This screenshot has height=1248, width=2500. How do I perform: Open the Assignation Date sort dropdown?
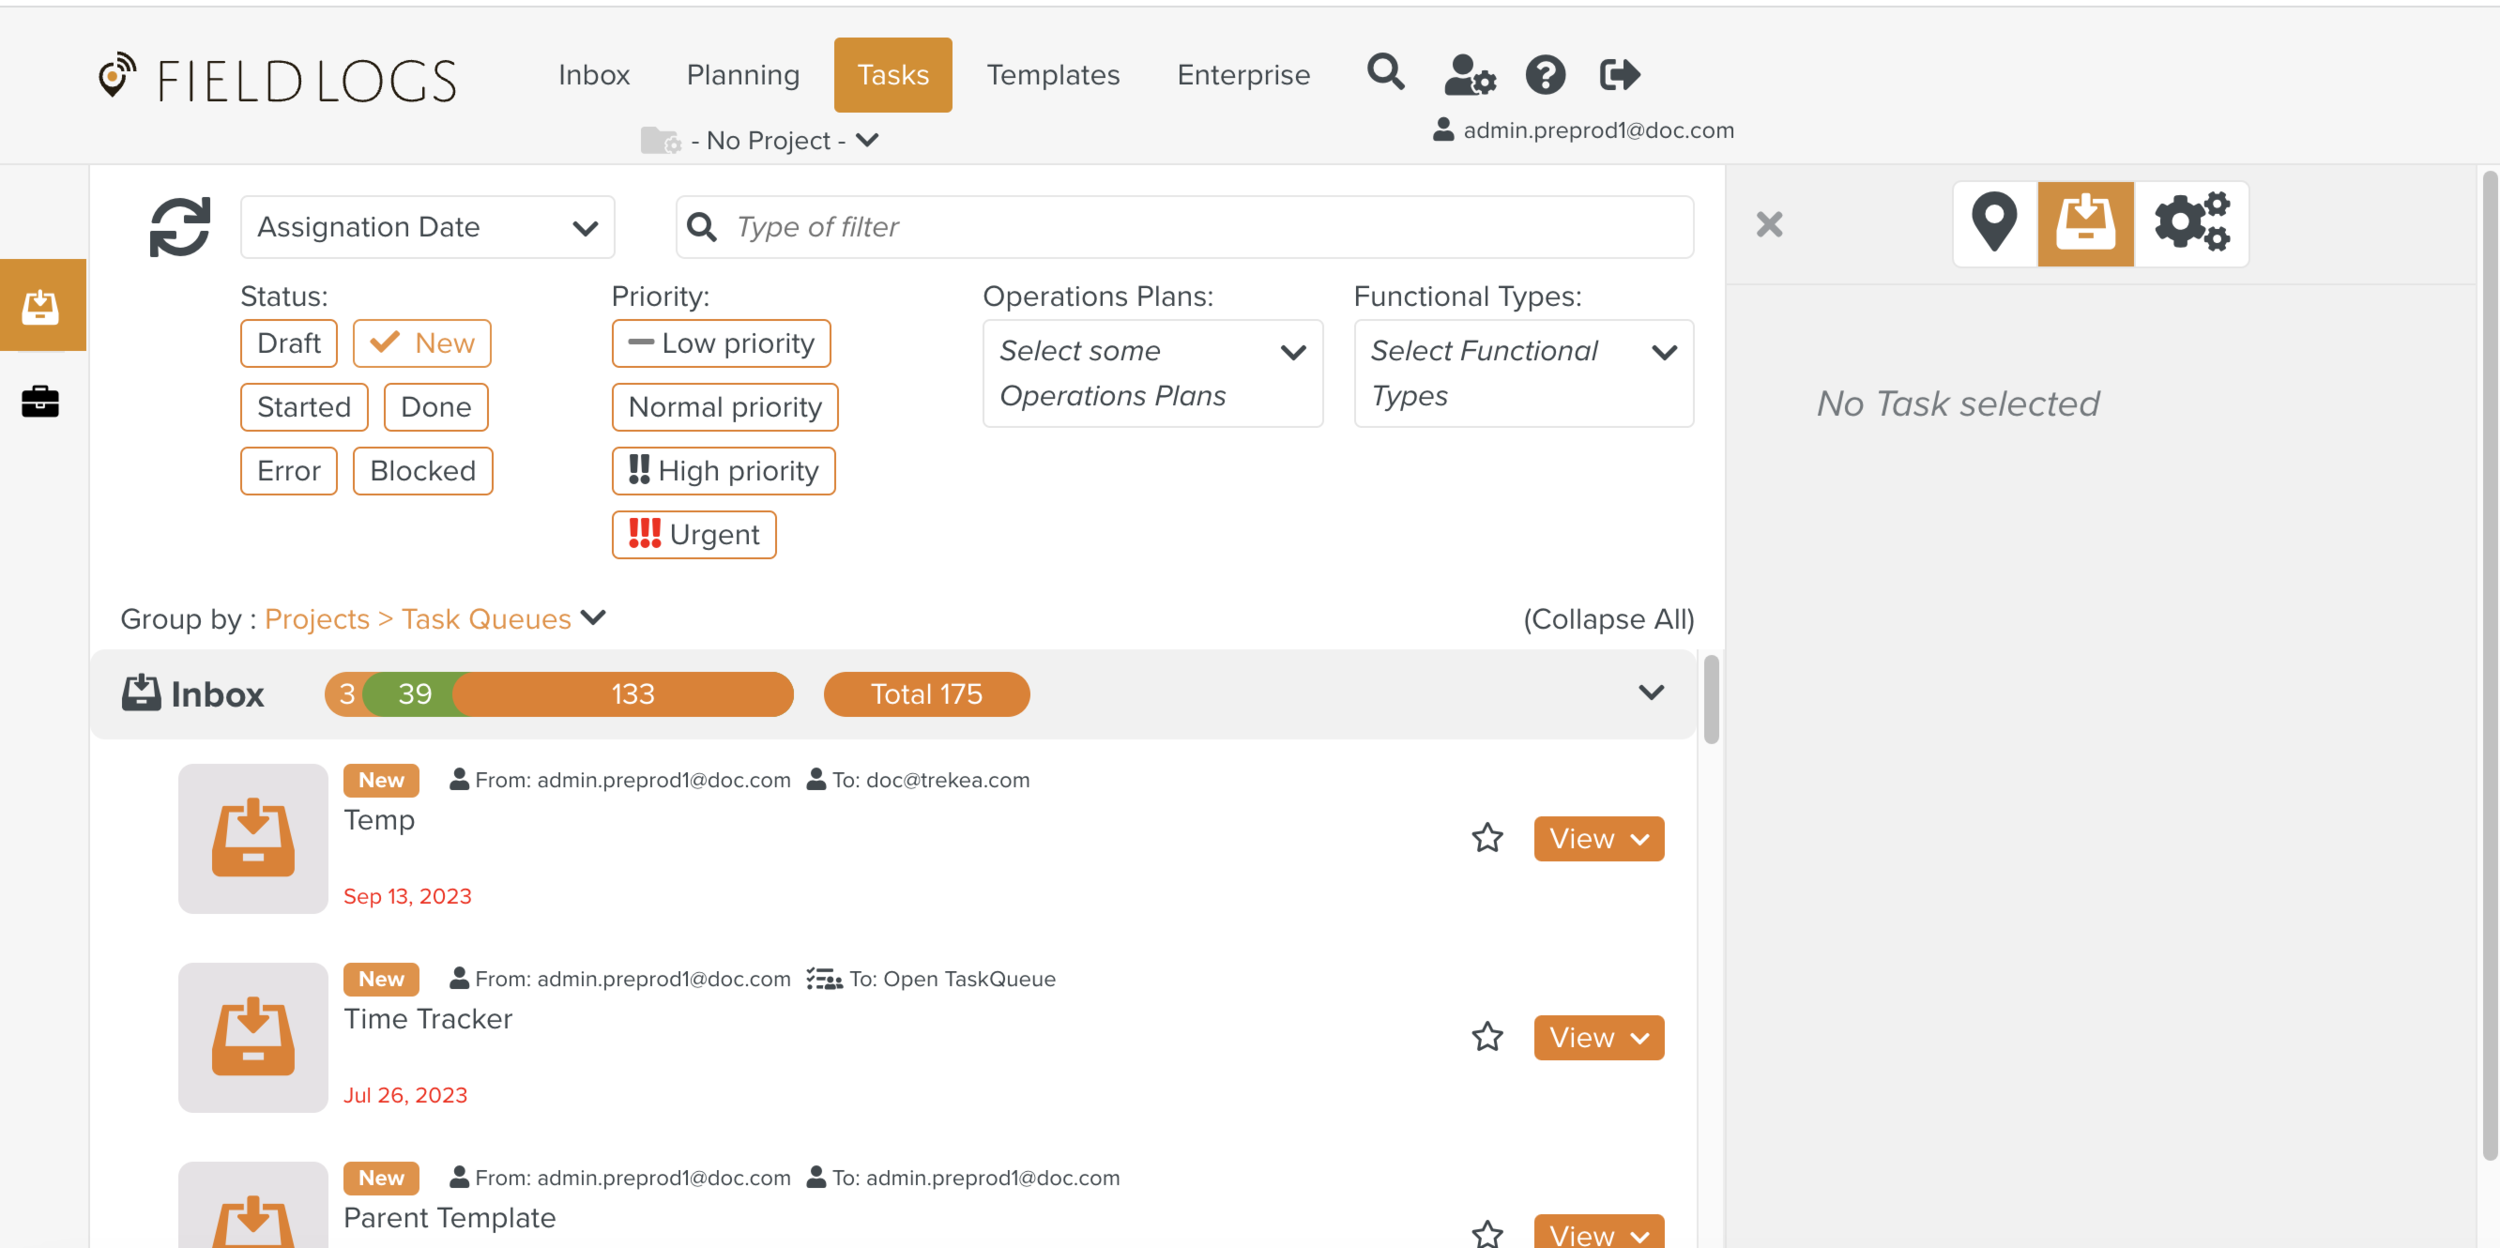428,227
